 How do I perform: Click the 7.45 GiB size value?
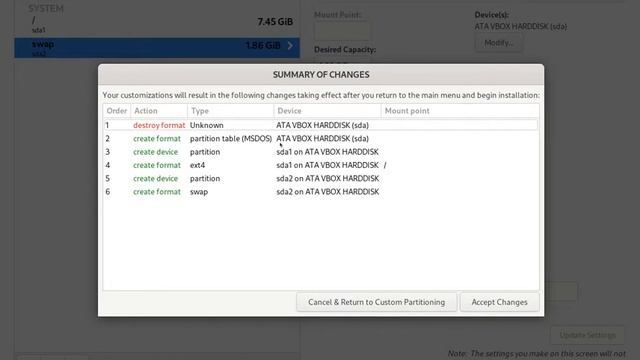275,22
